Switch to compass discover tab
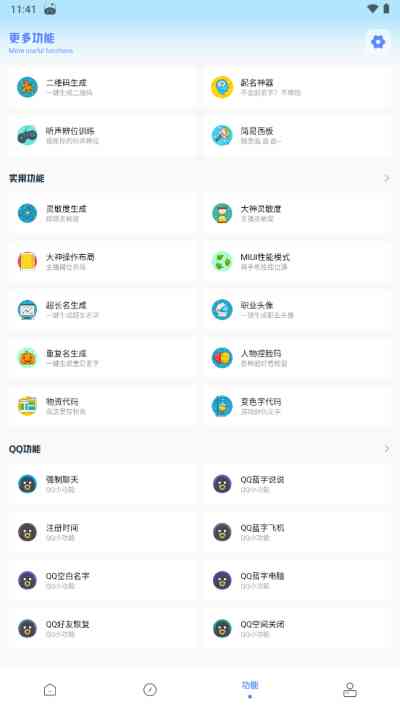The height and width of the screenshot is (712, 400). tap(150, 690)
